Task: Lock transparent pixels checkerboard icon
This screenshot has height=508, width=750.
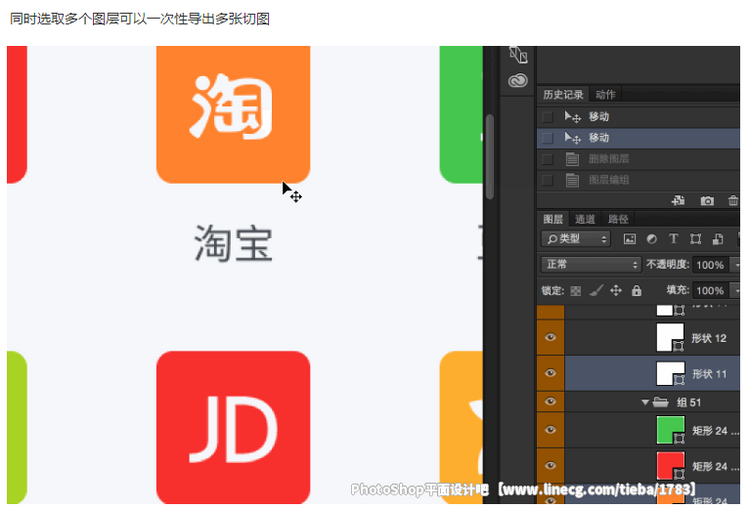Action: coord(576,290)
